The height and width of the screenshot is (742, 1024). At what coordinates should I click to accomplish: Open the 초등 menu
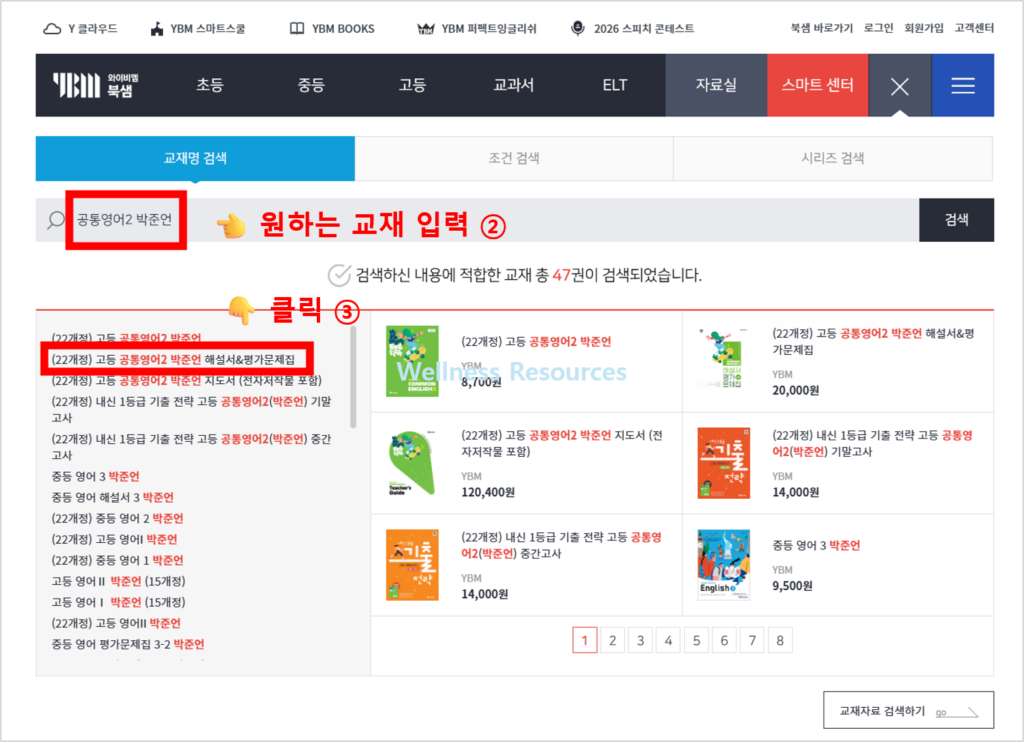pos(210,86)
